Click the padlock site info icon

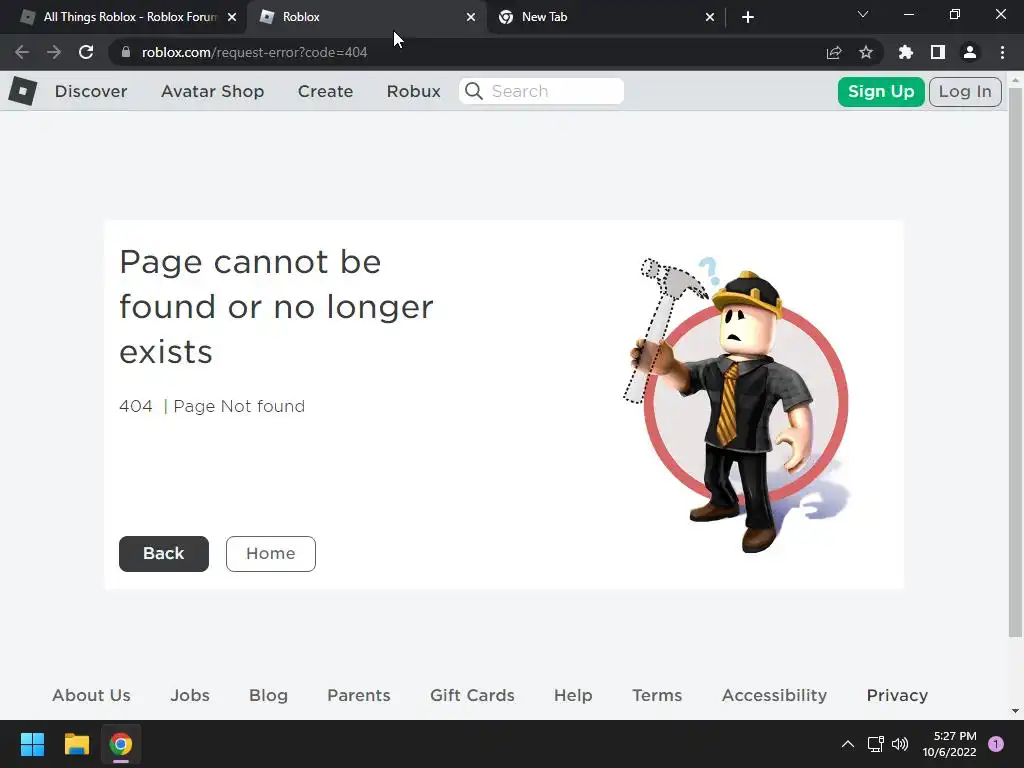126,52
